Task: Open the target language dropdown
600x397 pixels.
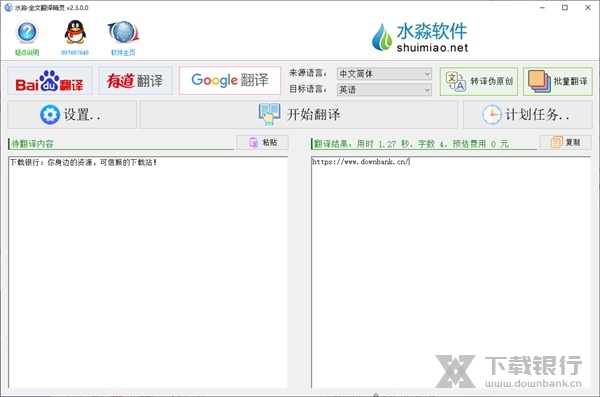Action: point(384,90)
